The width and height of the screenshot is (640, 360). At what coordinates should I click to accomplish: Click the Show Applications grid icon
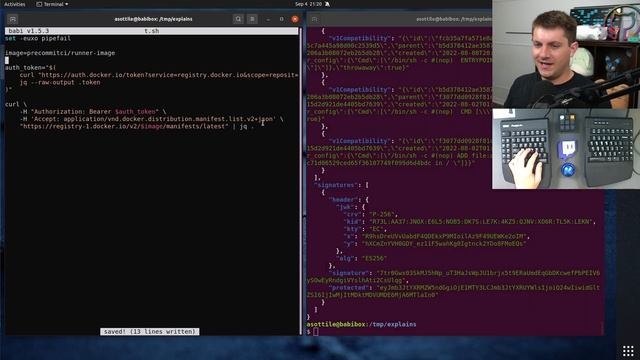click(628, 351)
